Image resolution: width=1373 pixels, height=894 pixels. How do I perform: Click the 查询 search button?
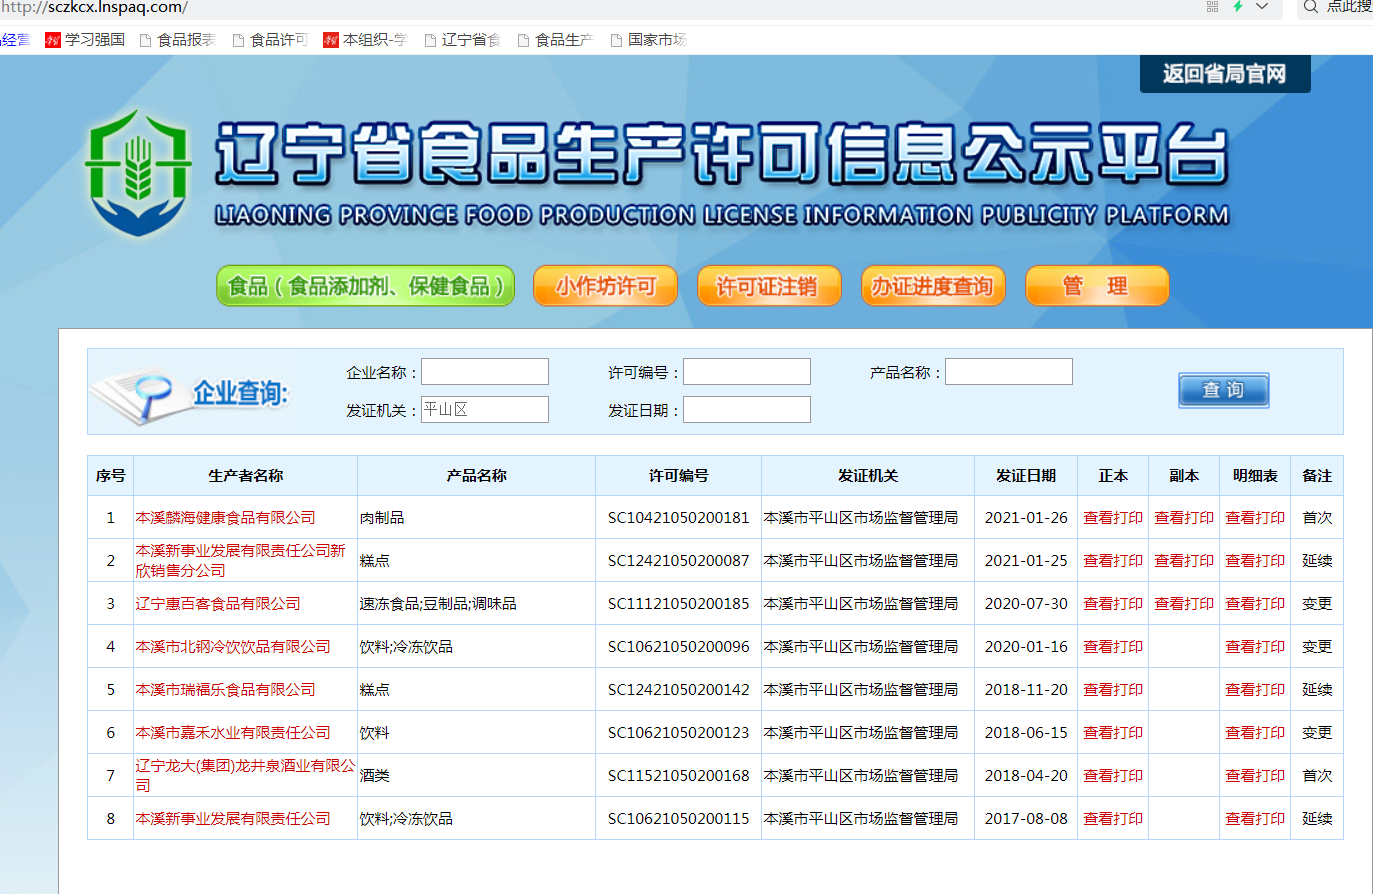tap(1224, 390)
